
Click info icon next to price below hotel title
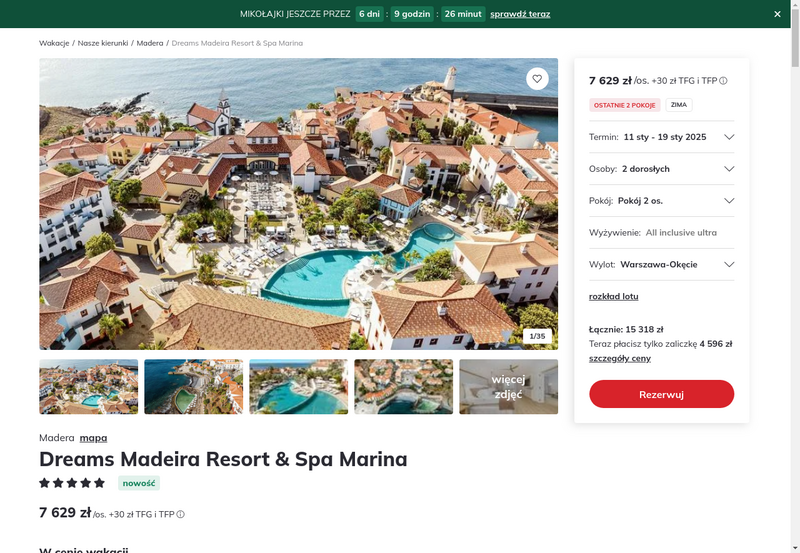pyautogui.click(x=181, y=514)
